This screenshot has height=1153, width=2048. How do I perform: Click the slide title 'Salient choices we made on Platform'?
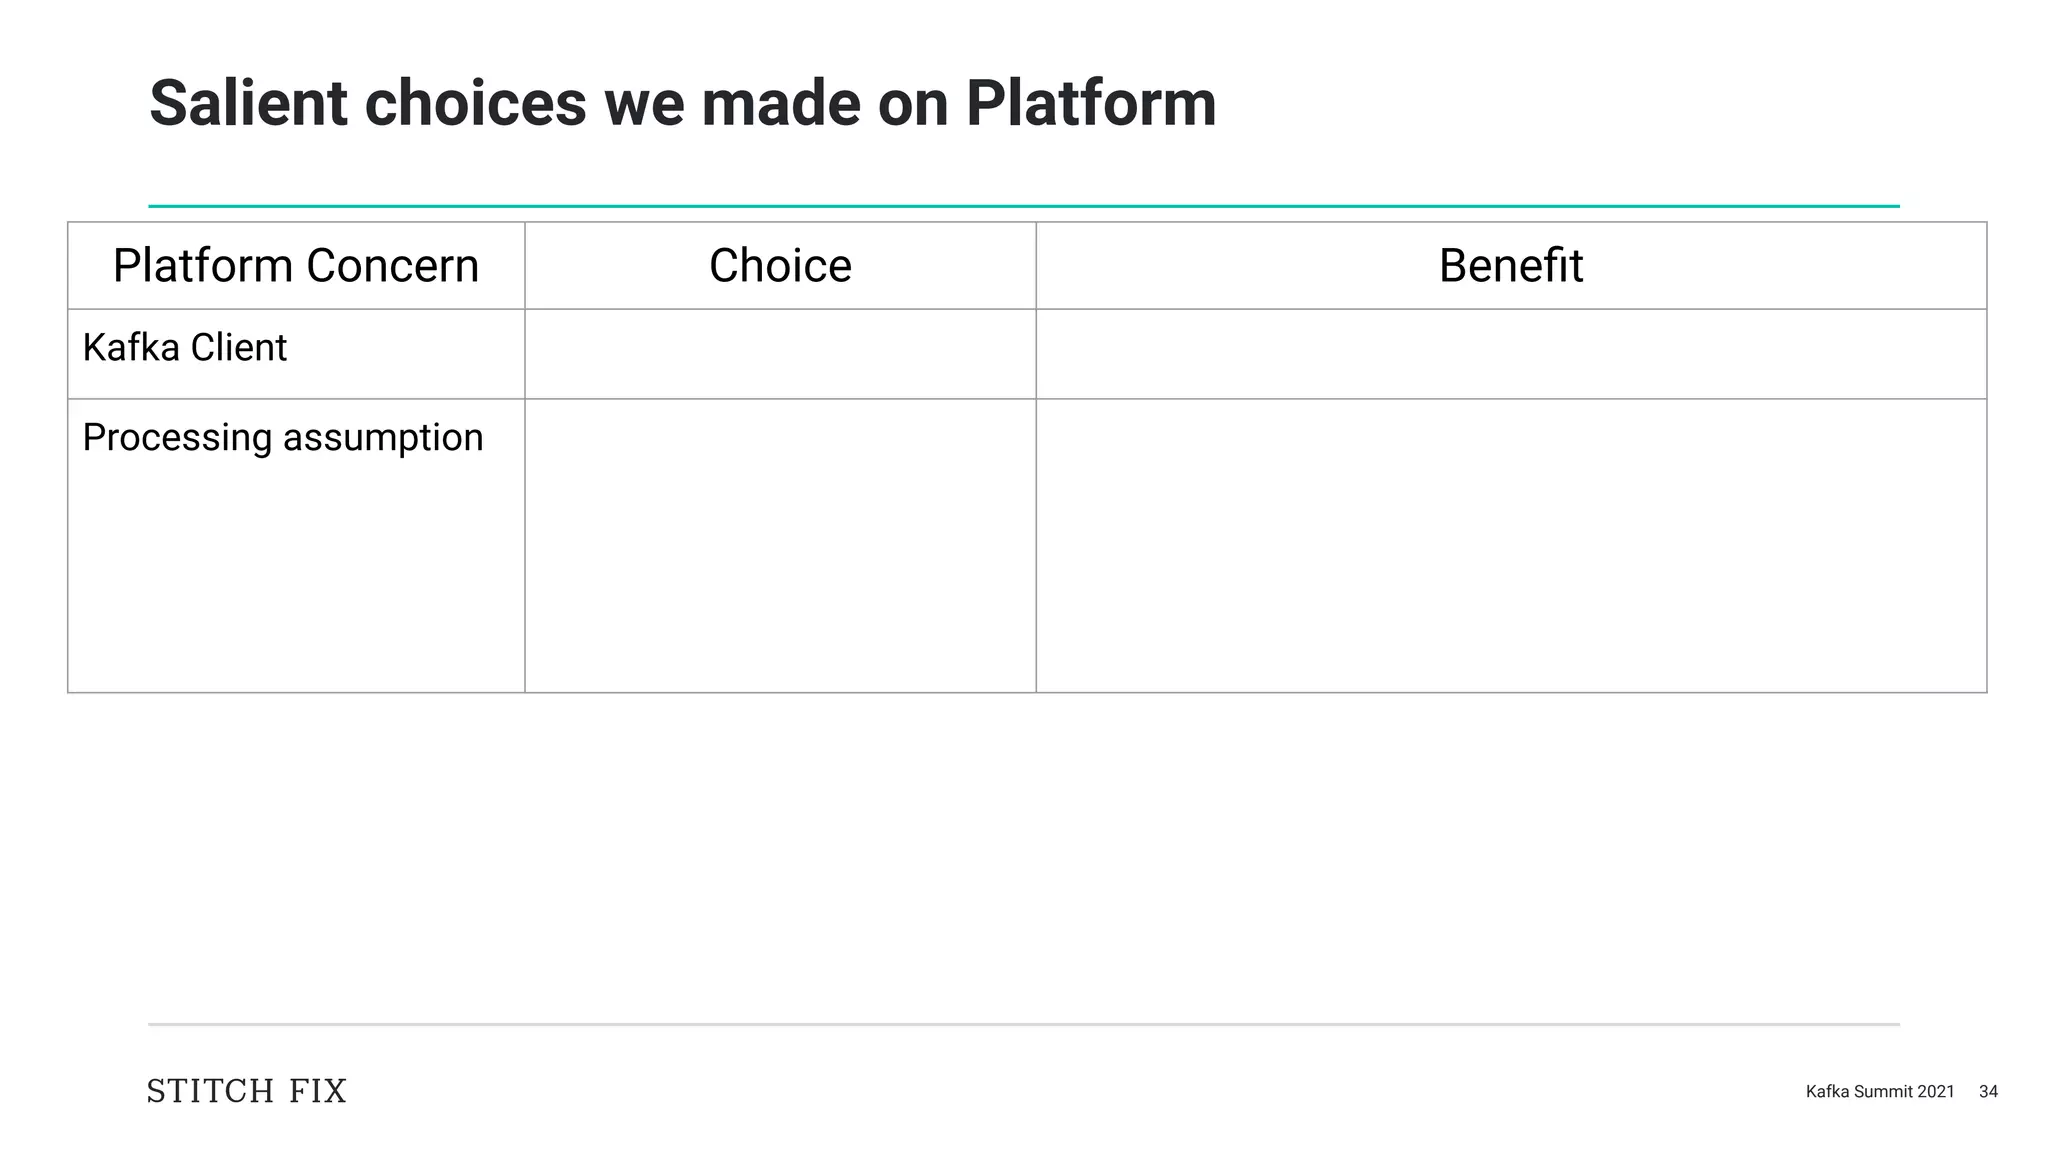tap(682, 103)
